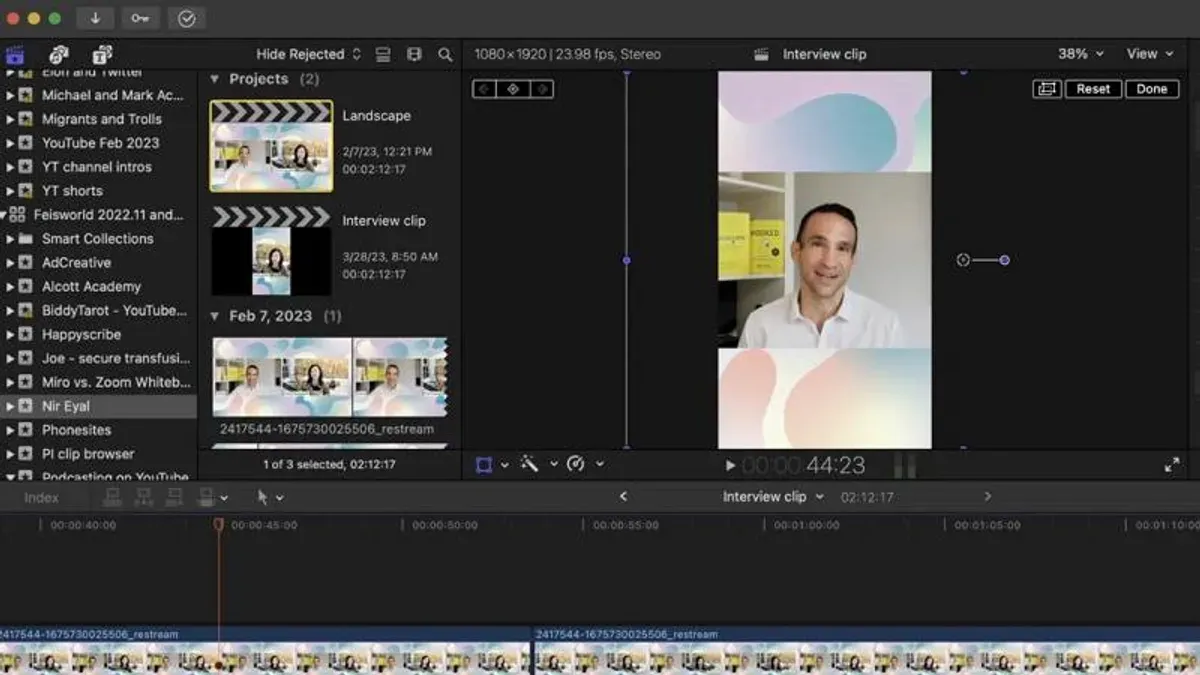Open the retime speed dropdown chevron
Screen dimensions: 1200x675
(x=600, y=464)
